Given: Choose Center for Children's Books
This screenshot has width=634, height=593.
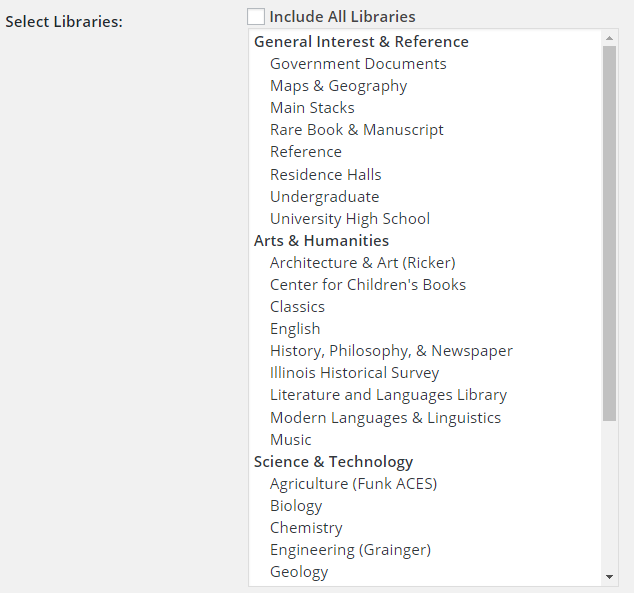Looking at the screenshot, I should 367,285.
